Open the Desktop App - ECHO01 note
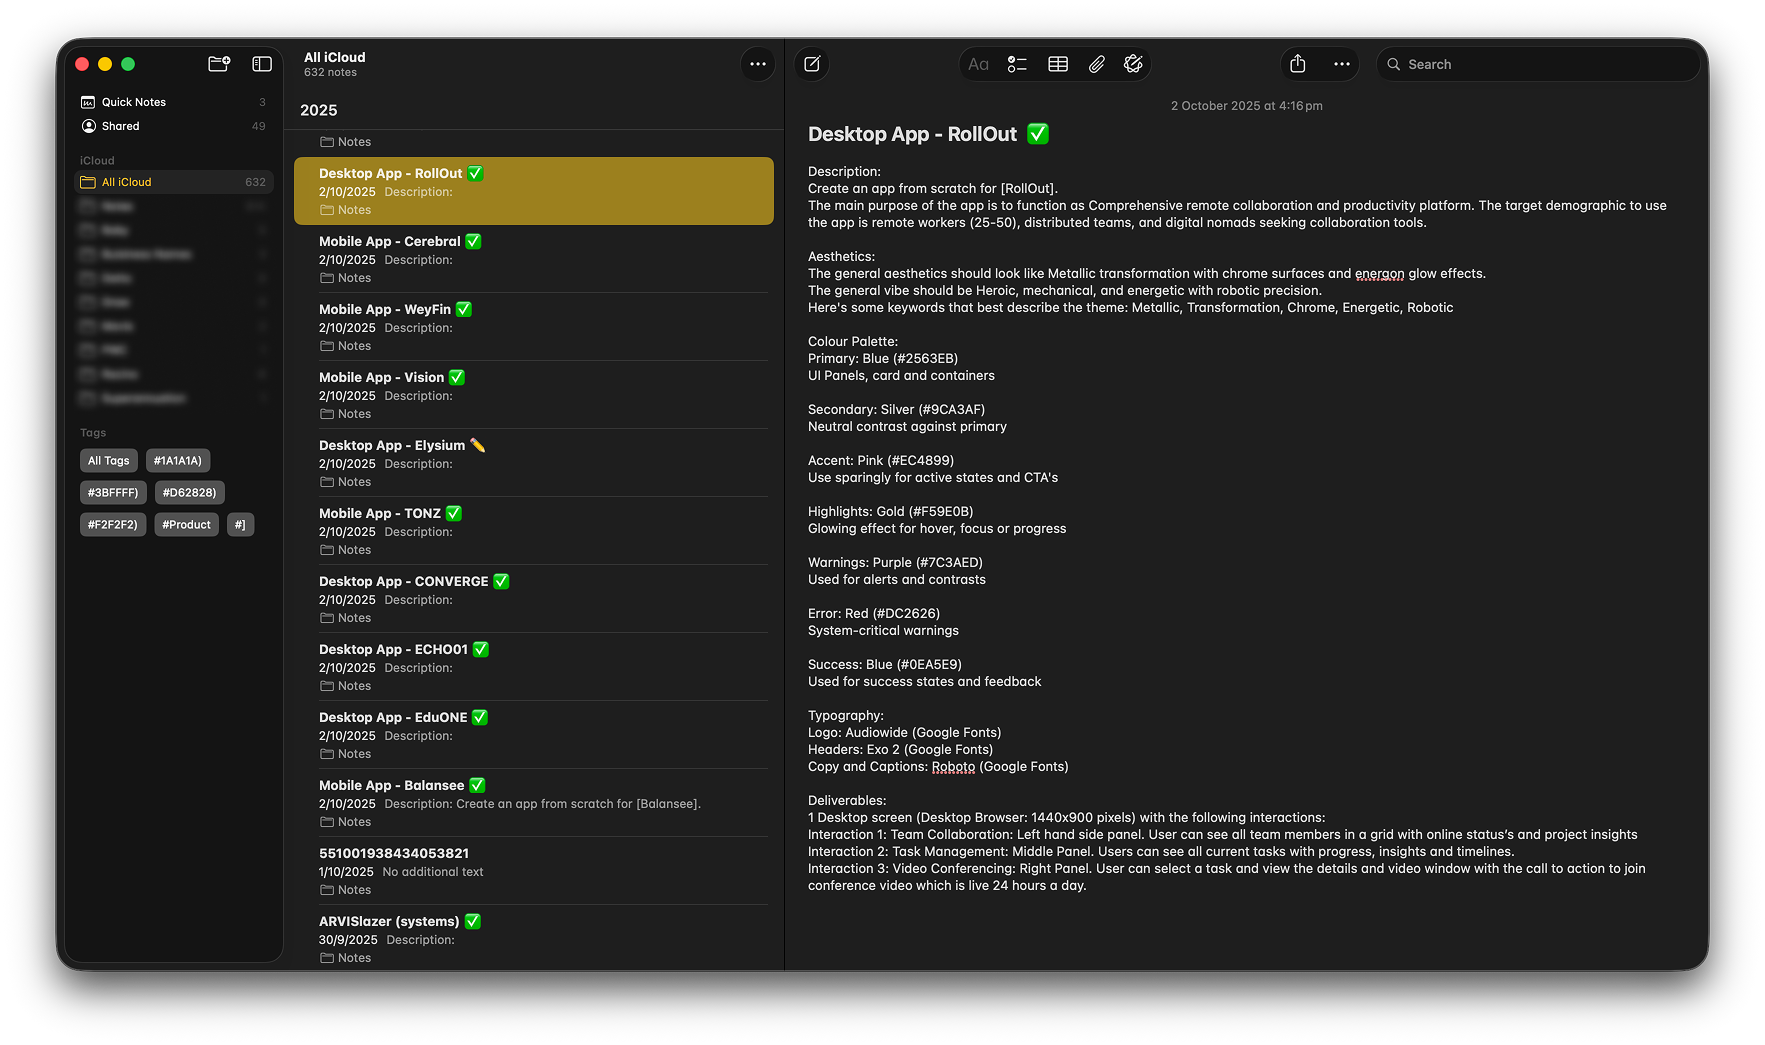The image size is (1765, 1045). pyautogui.click(x=534, y=667)
